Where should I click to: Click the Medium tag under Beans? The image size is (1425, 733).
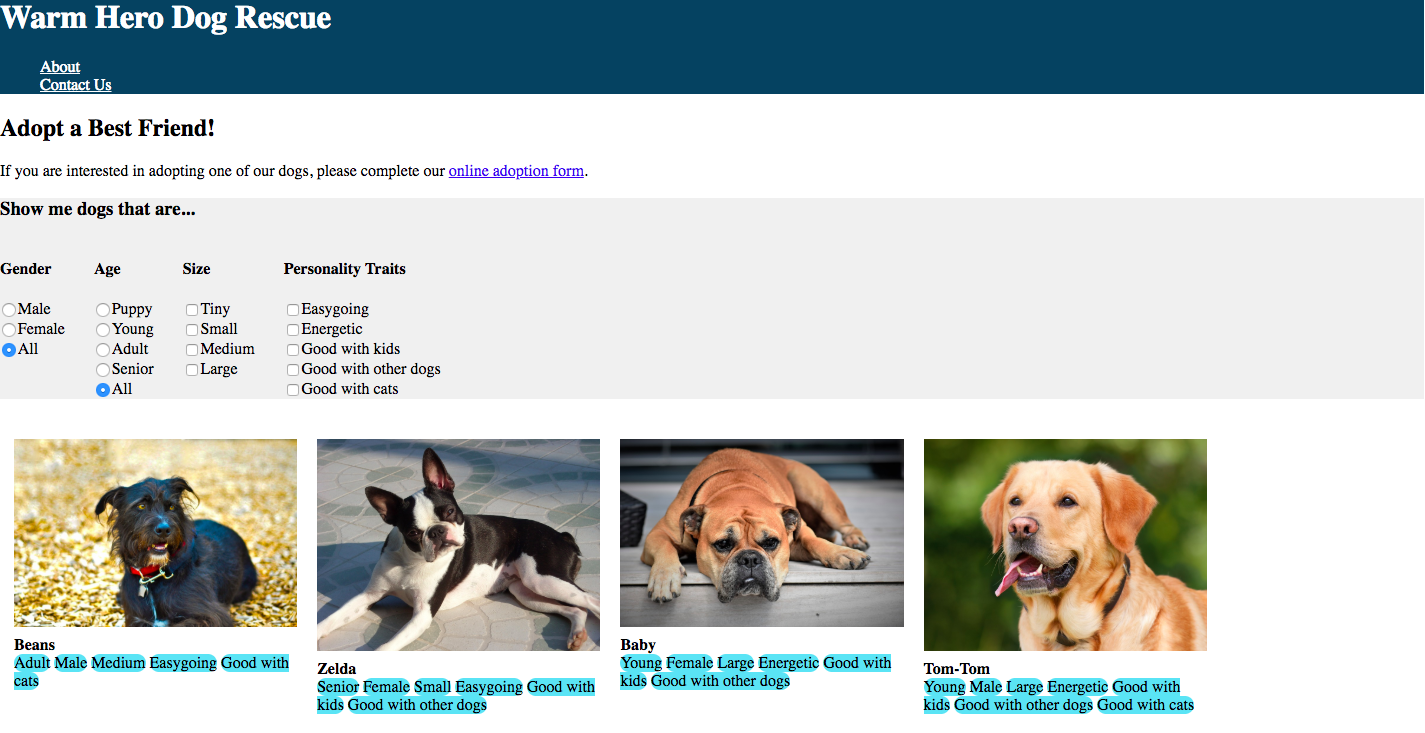click(118, 663)
